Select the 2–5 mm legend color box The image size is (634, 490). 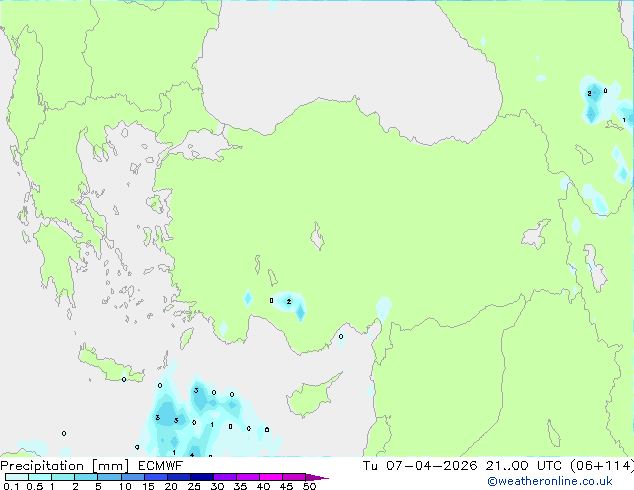click(86, 477)
